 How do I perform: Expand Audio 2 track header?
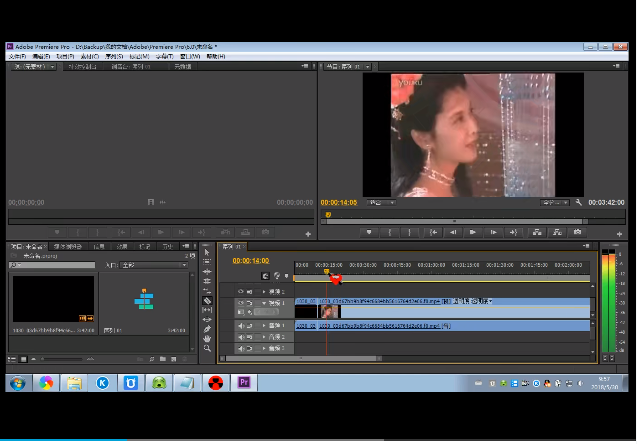pos(264,337)
